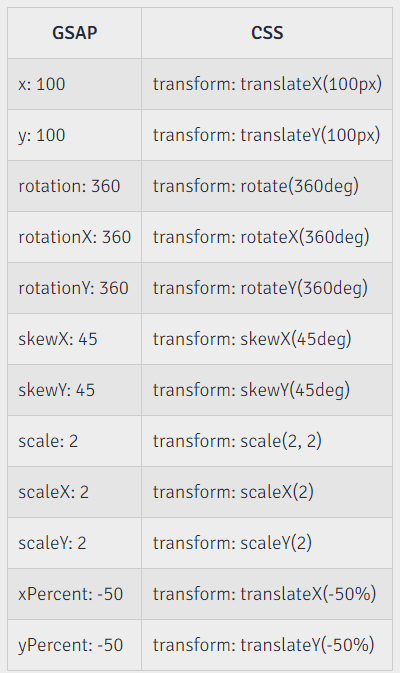
Task: Select the 'y: 100' cell
Action: point(75,135)
